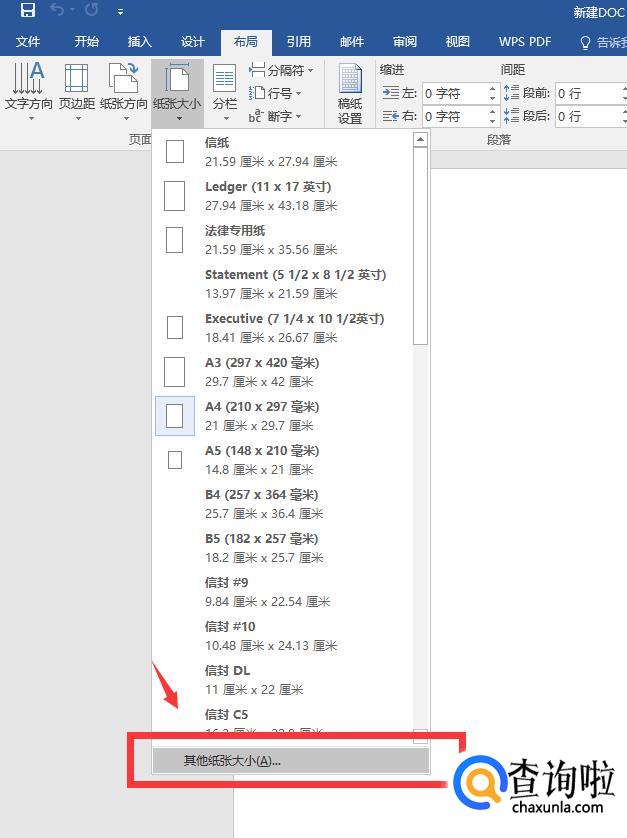The height and width of the screenshot is (838, 627).
Task: Click the 稿纸设置 manuscript paper icon
Action: click(x=350, y=94)
